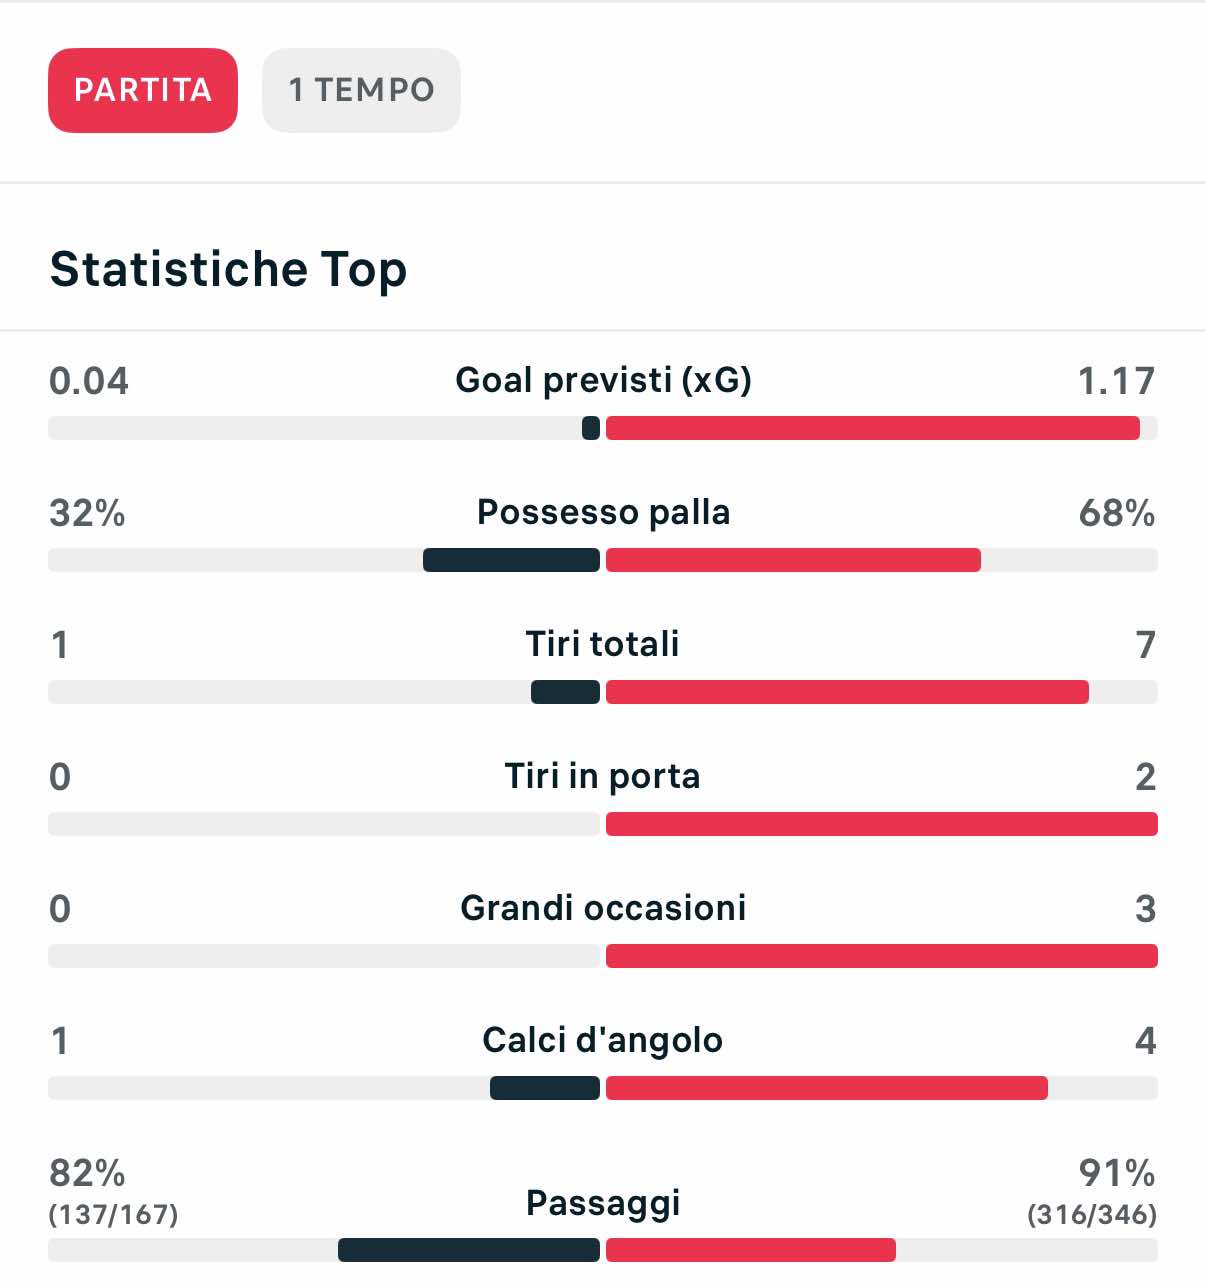Click the Statistiche Top heading
This screenshot has width=1206, height=1284.
(228, 269)
